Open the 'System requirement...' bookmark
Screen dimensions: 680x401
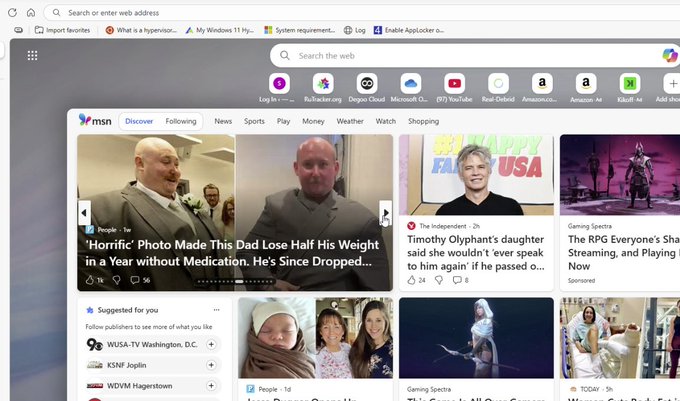click(300, 30)
